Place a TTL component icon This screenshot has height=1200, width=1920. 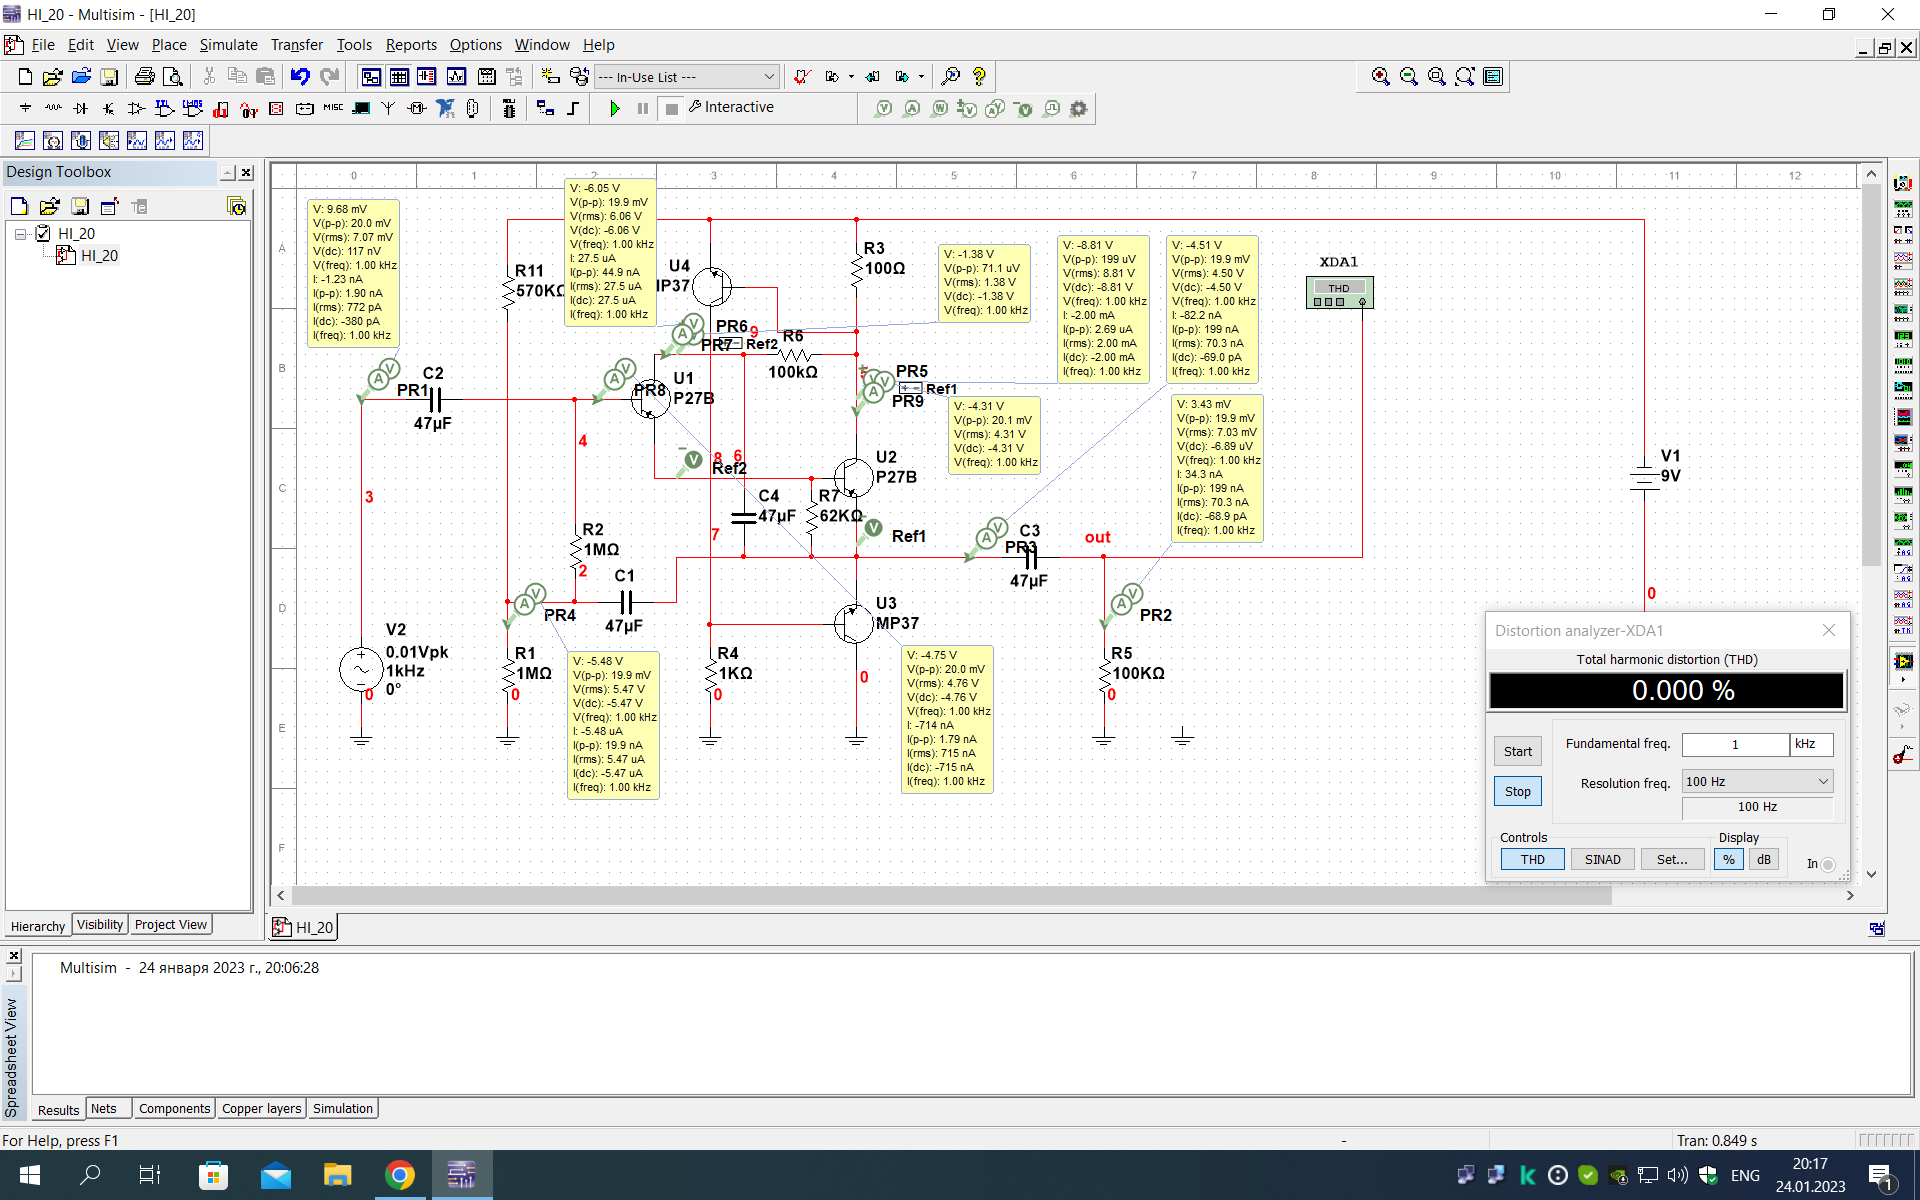click(165, 108)
